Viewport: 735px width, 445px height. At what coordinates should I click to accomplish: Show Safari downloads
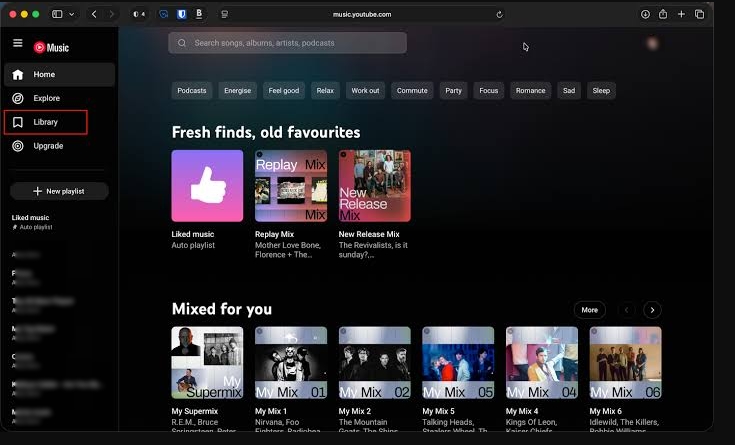pyautogui.click(x=645, y=14)
